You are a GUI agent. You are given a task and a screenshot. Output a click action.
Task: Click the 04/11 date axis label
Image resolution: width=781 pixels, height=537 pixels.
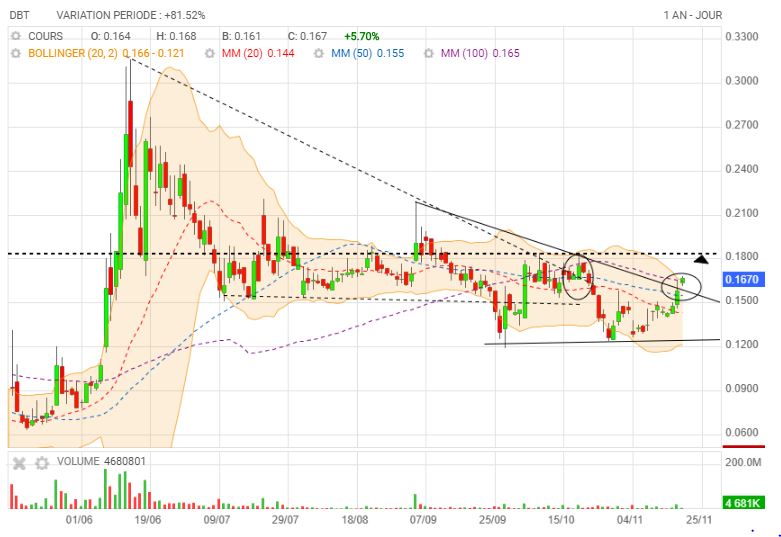[630, 520]
